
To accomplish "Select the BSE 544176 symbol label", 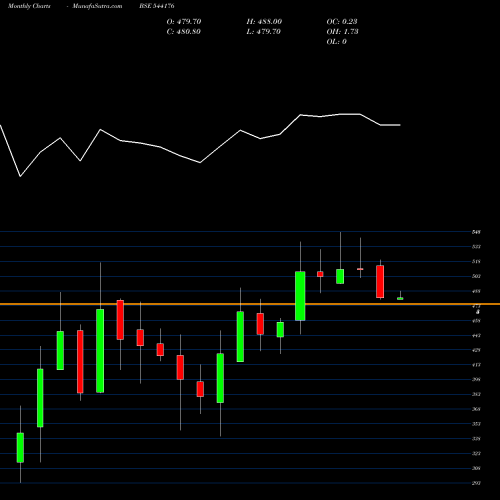I will point(157,6).
